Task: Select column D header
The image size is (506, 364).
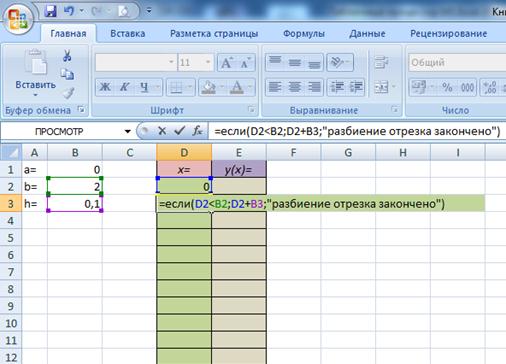Action: coord(184,153)
